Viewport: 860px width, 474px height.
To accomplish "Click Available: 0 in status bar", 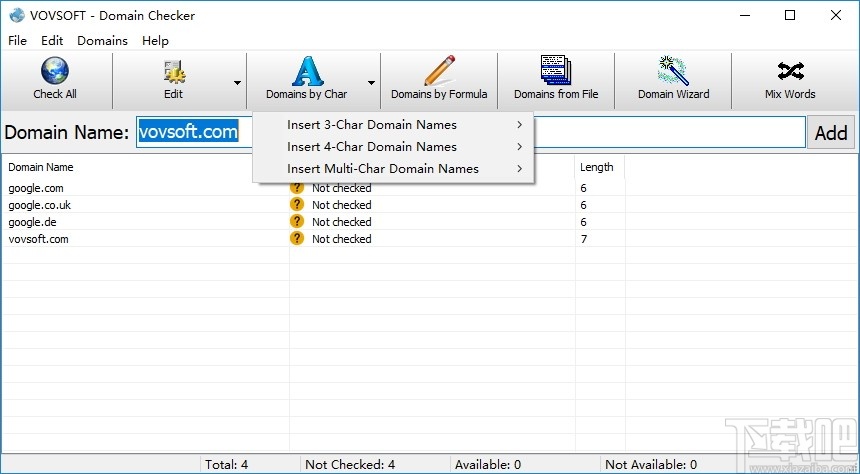I will [488, 465].
